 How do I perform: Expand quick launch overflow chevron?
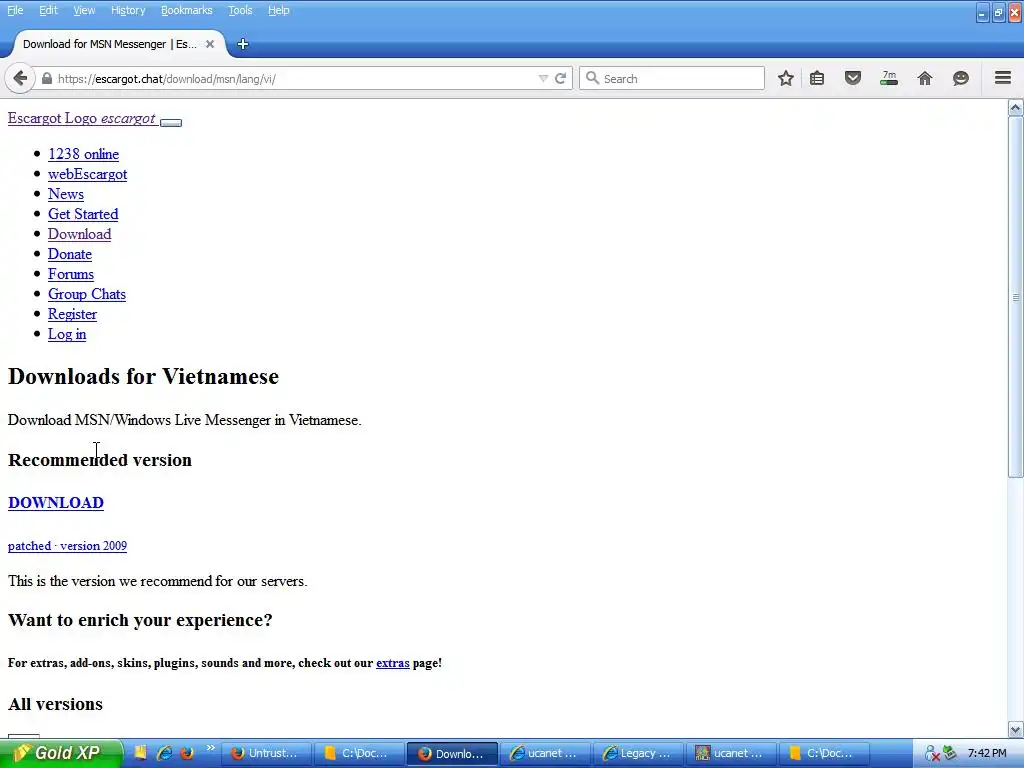[210, 748]
